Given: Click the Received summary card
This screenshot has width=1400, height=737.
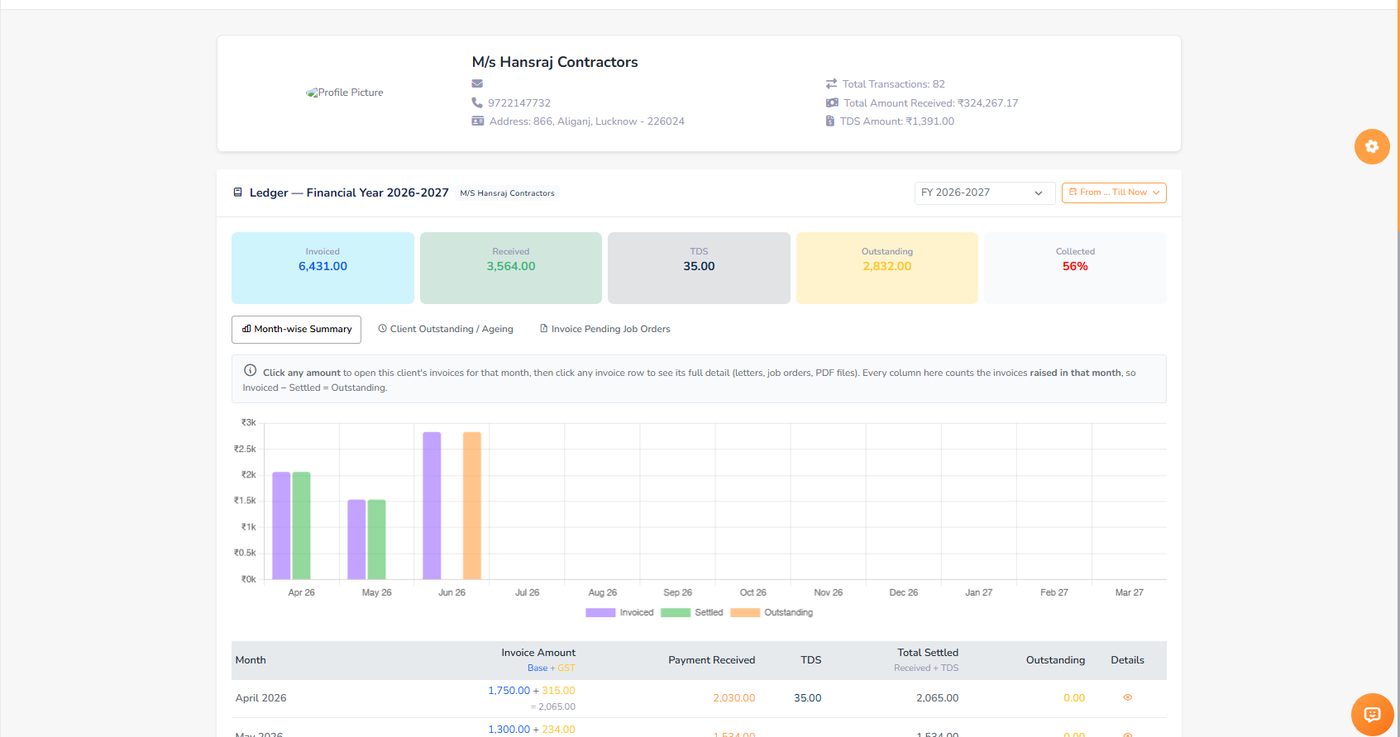Looking at the screenshot, I should click(x=511, y=268).
